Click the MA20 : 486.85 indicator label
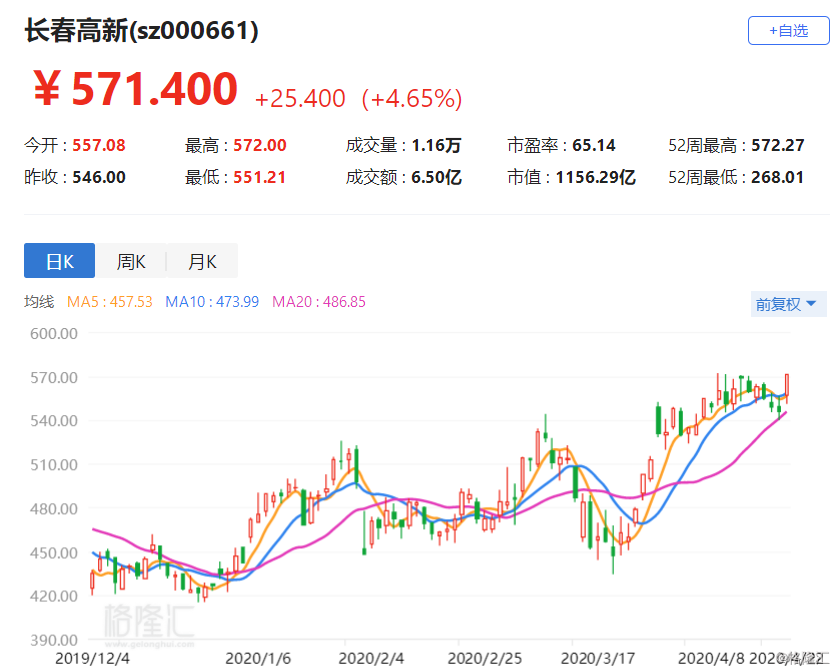 coord(319,302)
